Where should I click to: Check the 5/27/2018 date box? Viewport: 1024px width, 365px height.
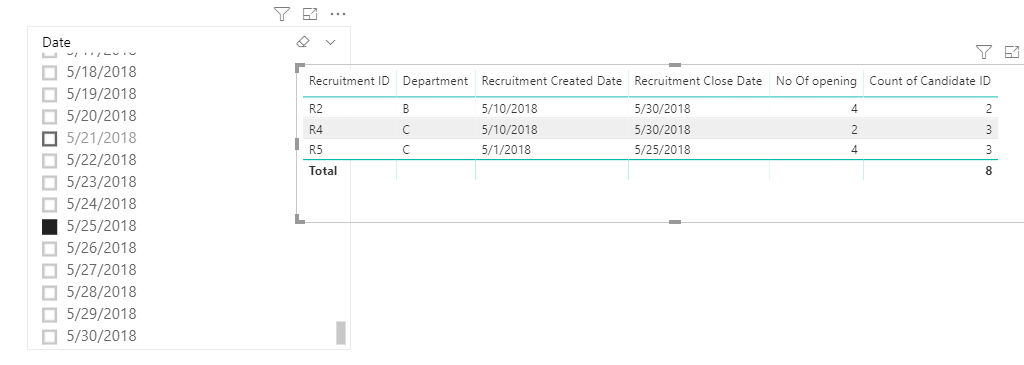pyautogui.click(x=50, y=270)
